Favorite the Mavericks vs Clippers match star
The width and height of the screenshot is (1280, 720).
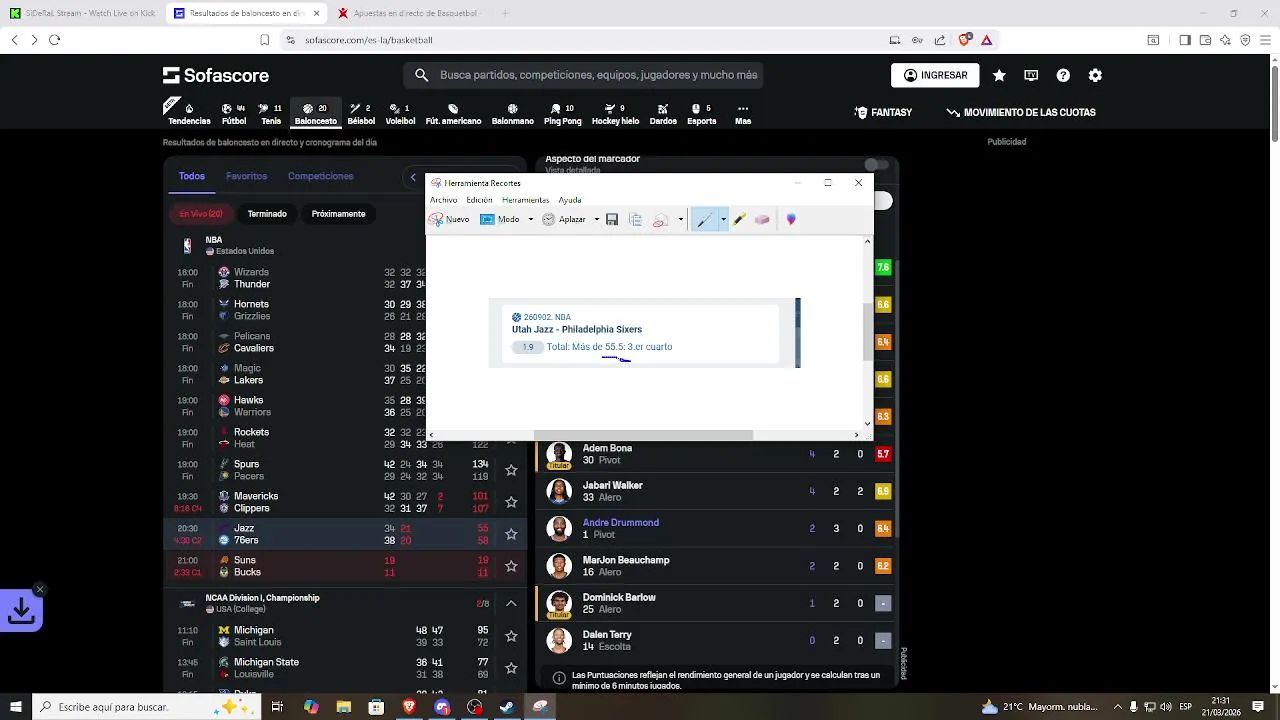(511, 502)
